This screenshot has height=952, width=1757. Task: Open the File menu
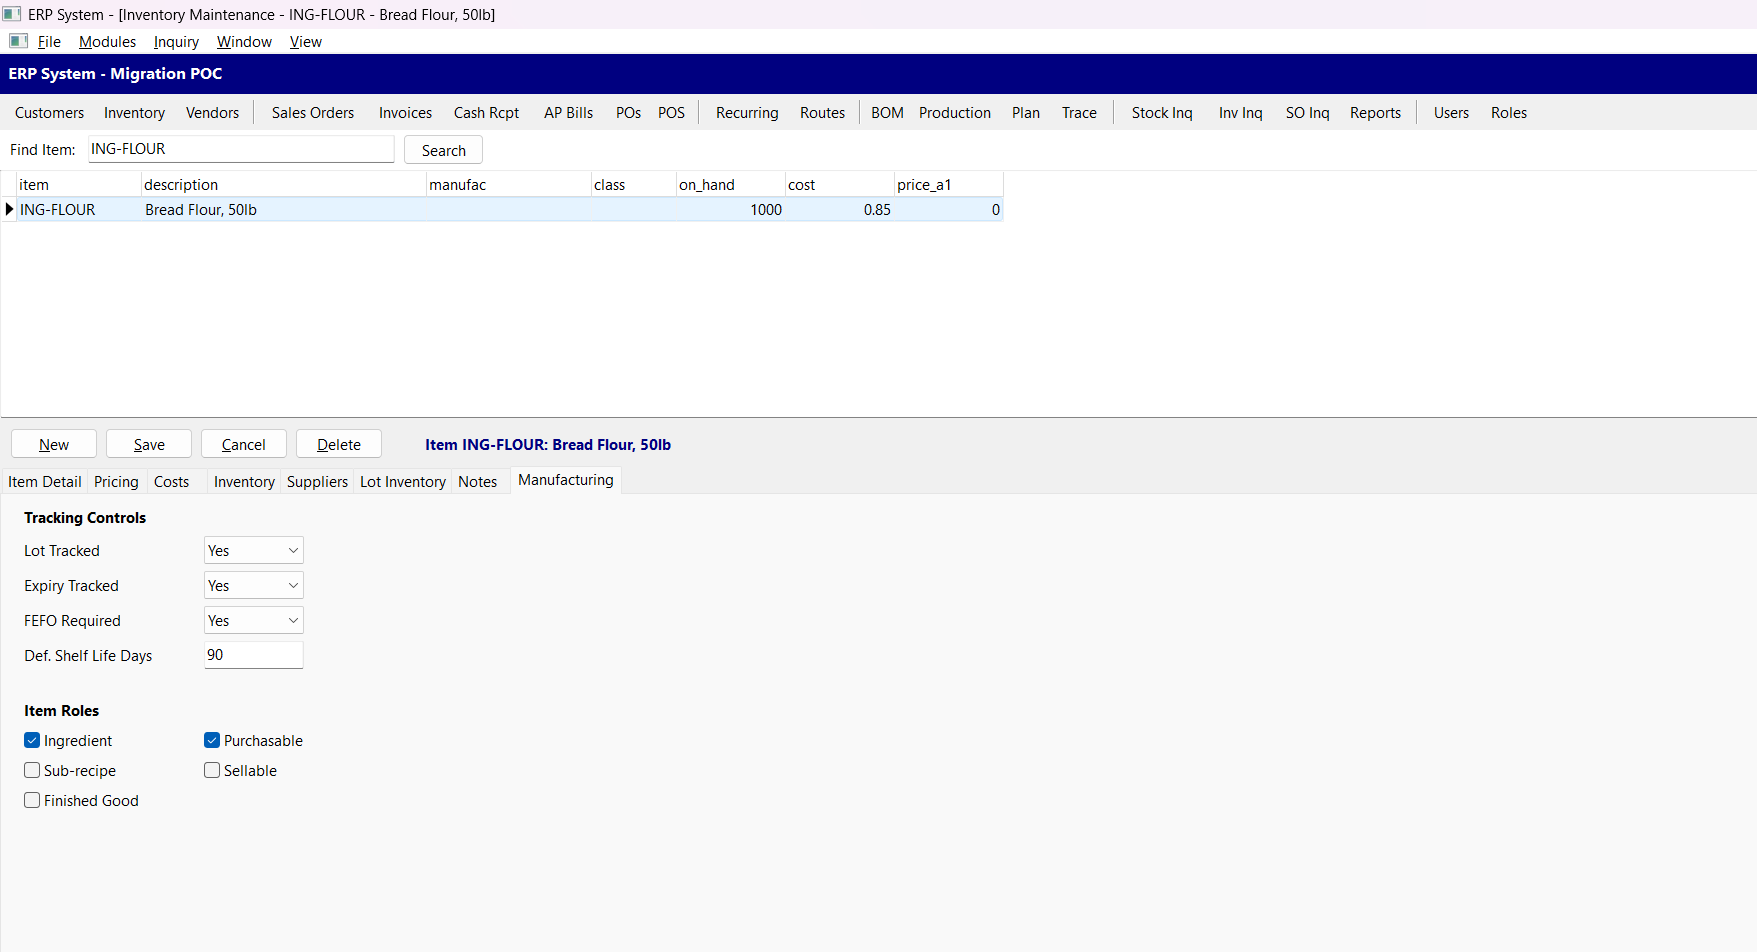coord(49,41)
